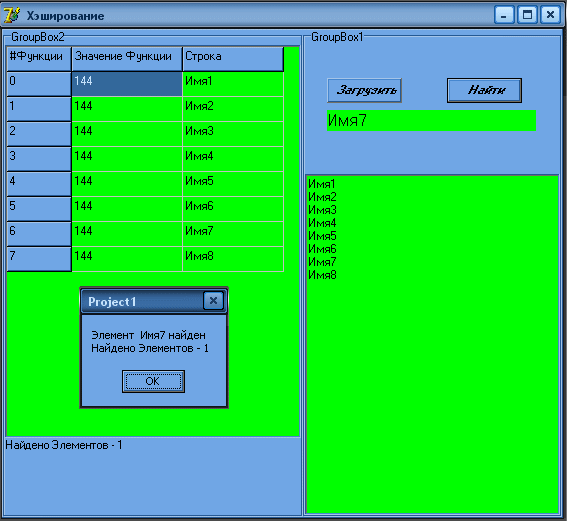
Task: Focus the search field containing Имя7
Action: tap(431, 121)
